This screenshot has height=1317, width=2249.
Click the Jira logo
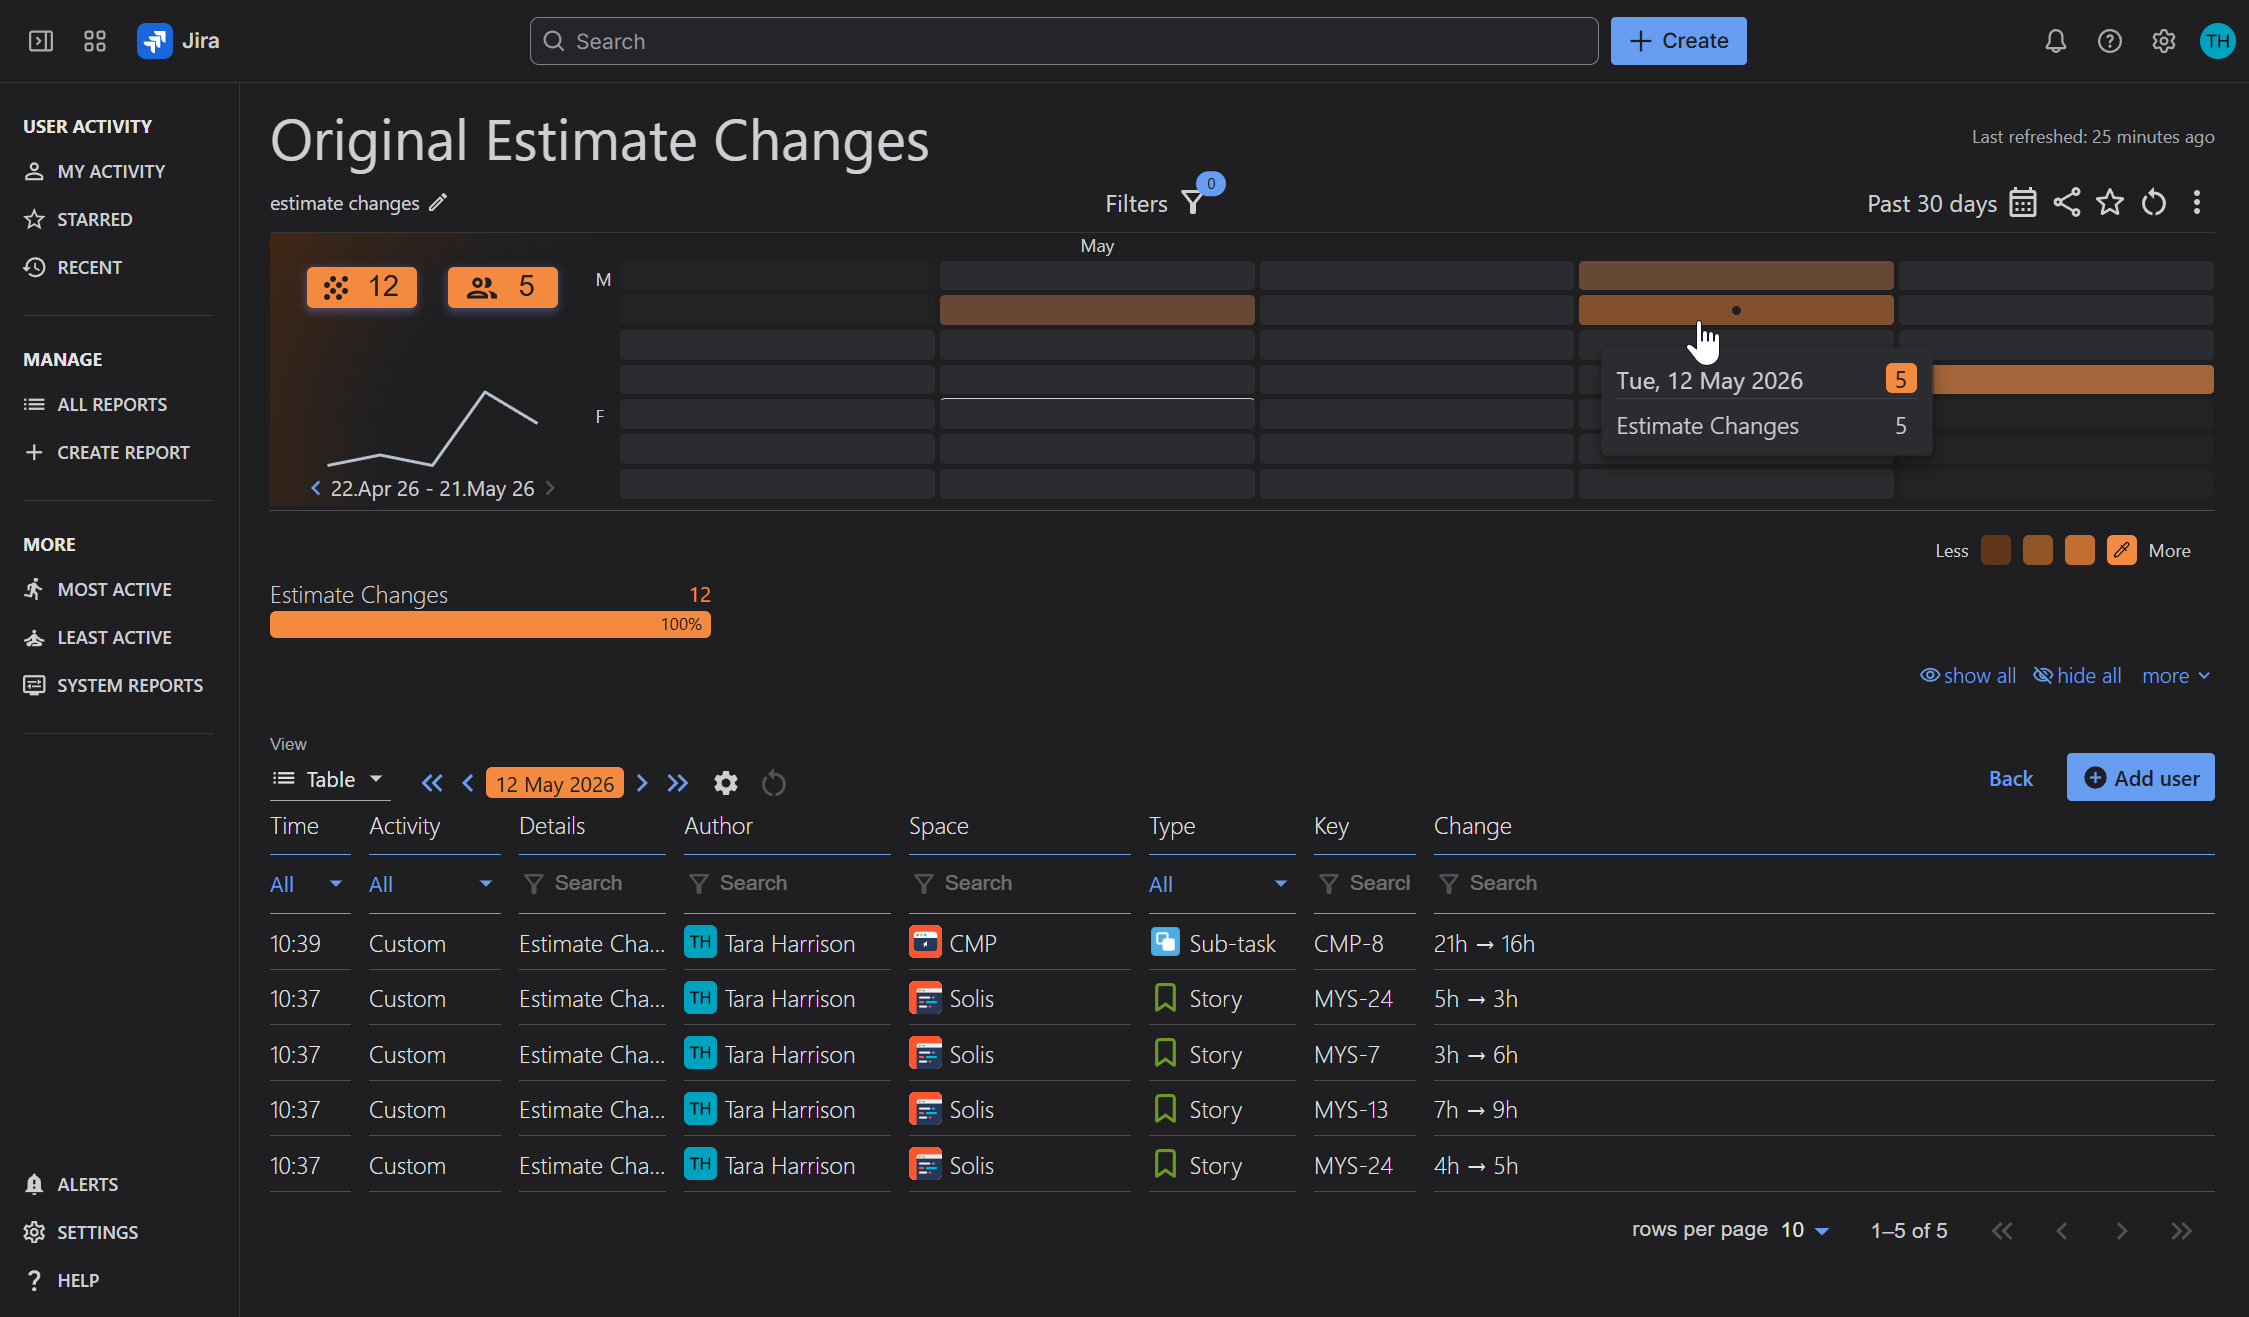178,41
